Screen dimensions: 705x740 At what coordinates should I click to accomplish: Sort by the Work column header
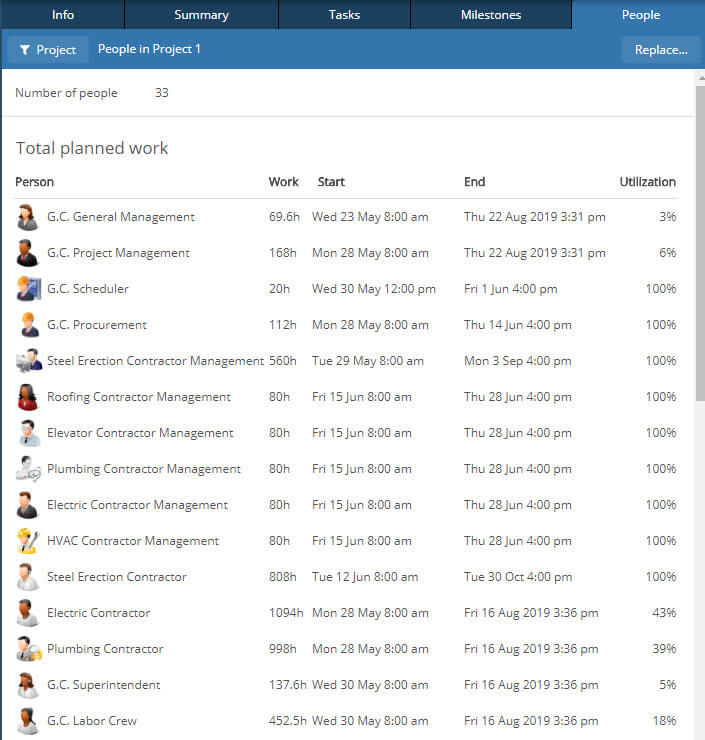[283, 182]
